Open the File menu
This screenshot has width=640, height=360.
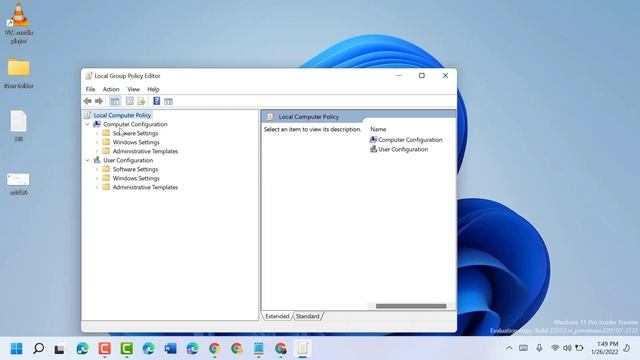[90, 89]
